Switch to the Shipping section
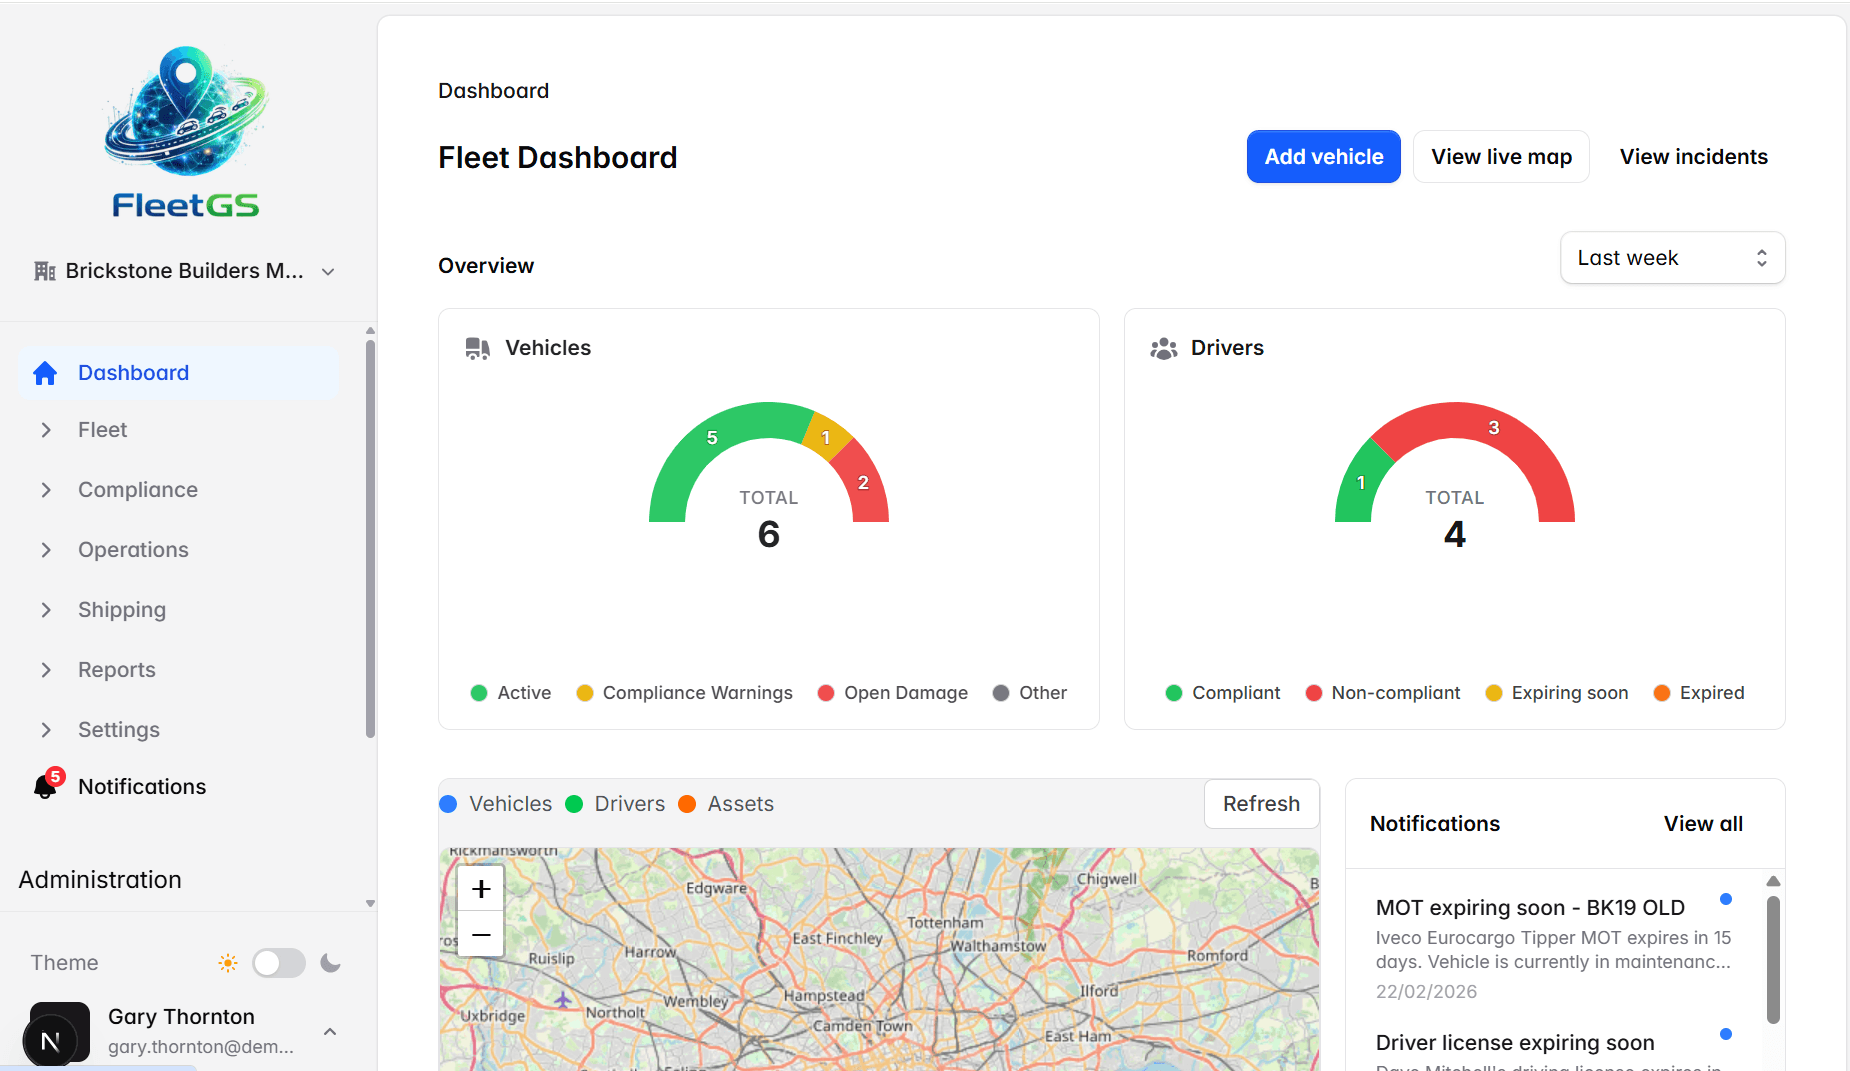This screenshot has height=1071, width=1850. pyautogui.click(x=121, y=609)
